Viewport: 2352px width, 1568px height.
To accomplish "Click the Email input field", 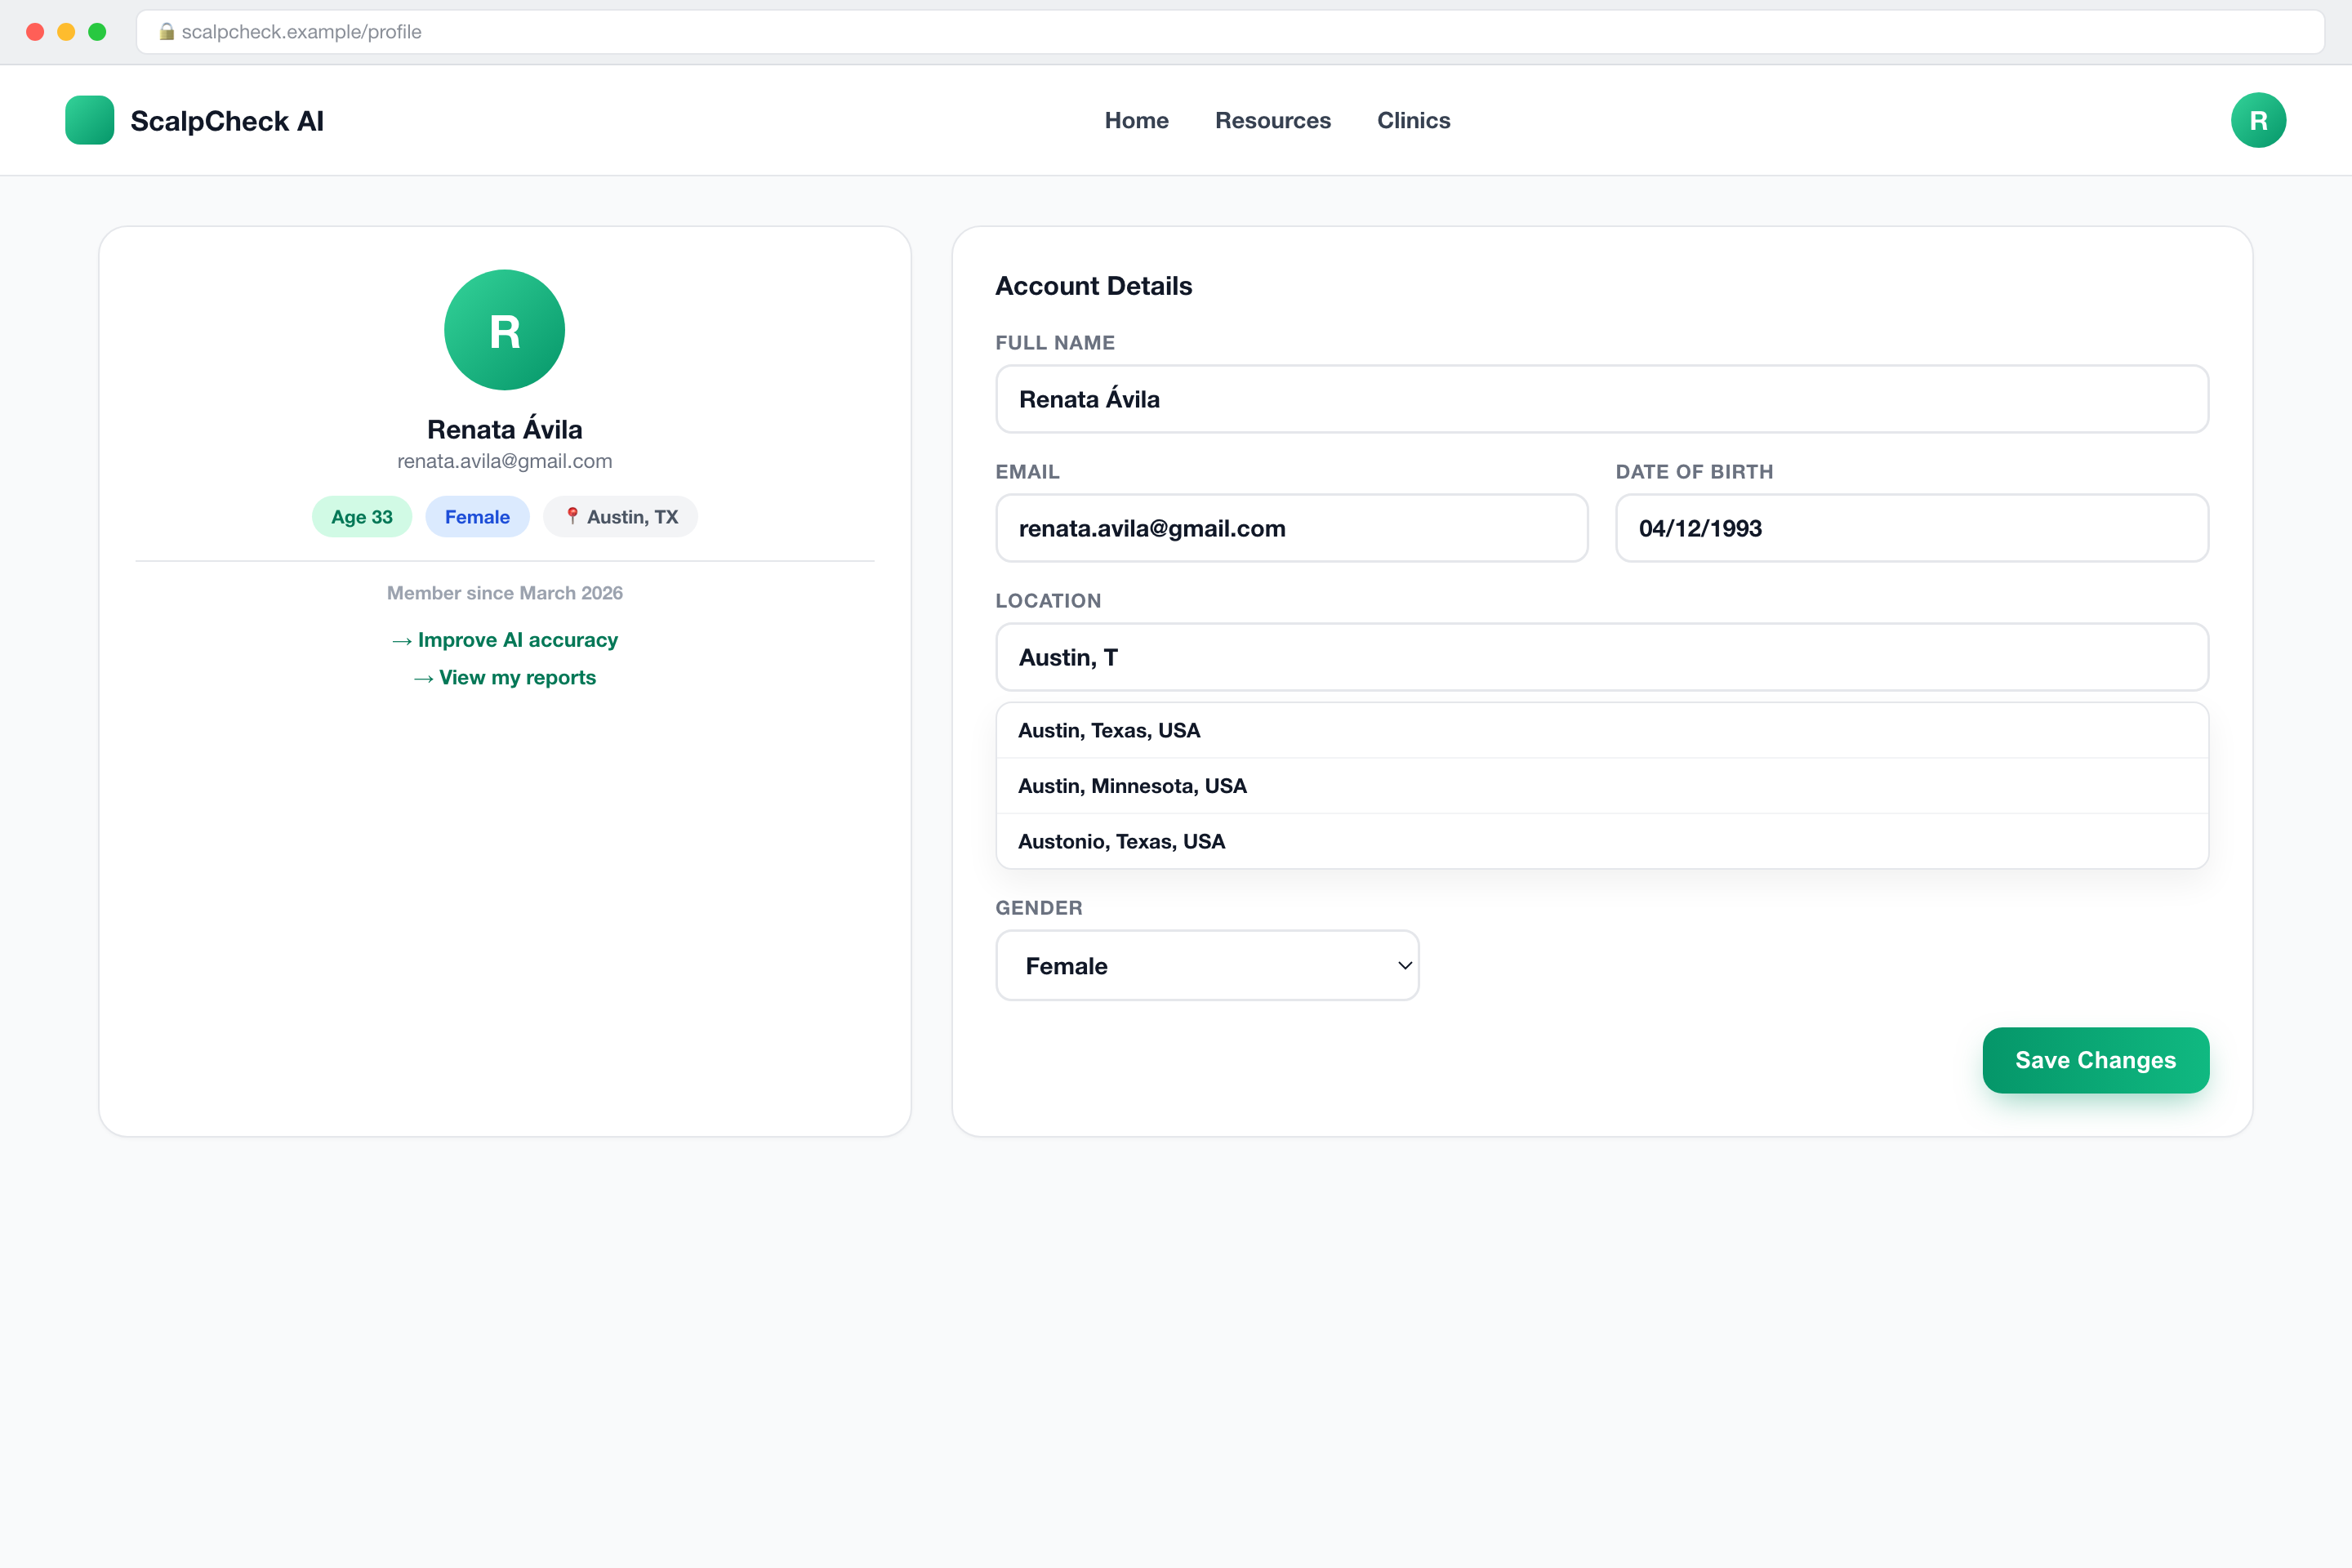I will tap(1291, 528).
